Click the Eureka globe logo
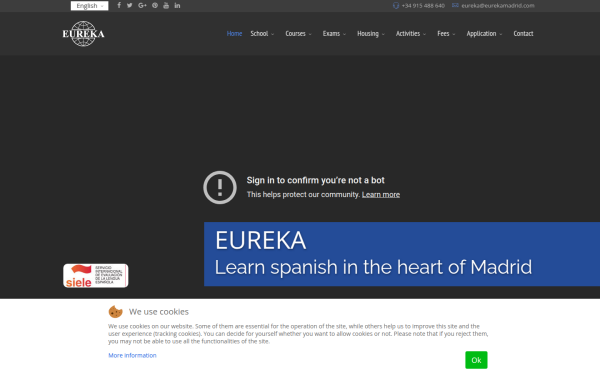600x375 pixels. (x=83, y=34)
